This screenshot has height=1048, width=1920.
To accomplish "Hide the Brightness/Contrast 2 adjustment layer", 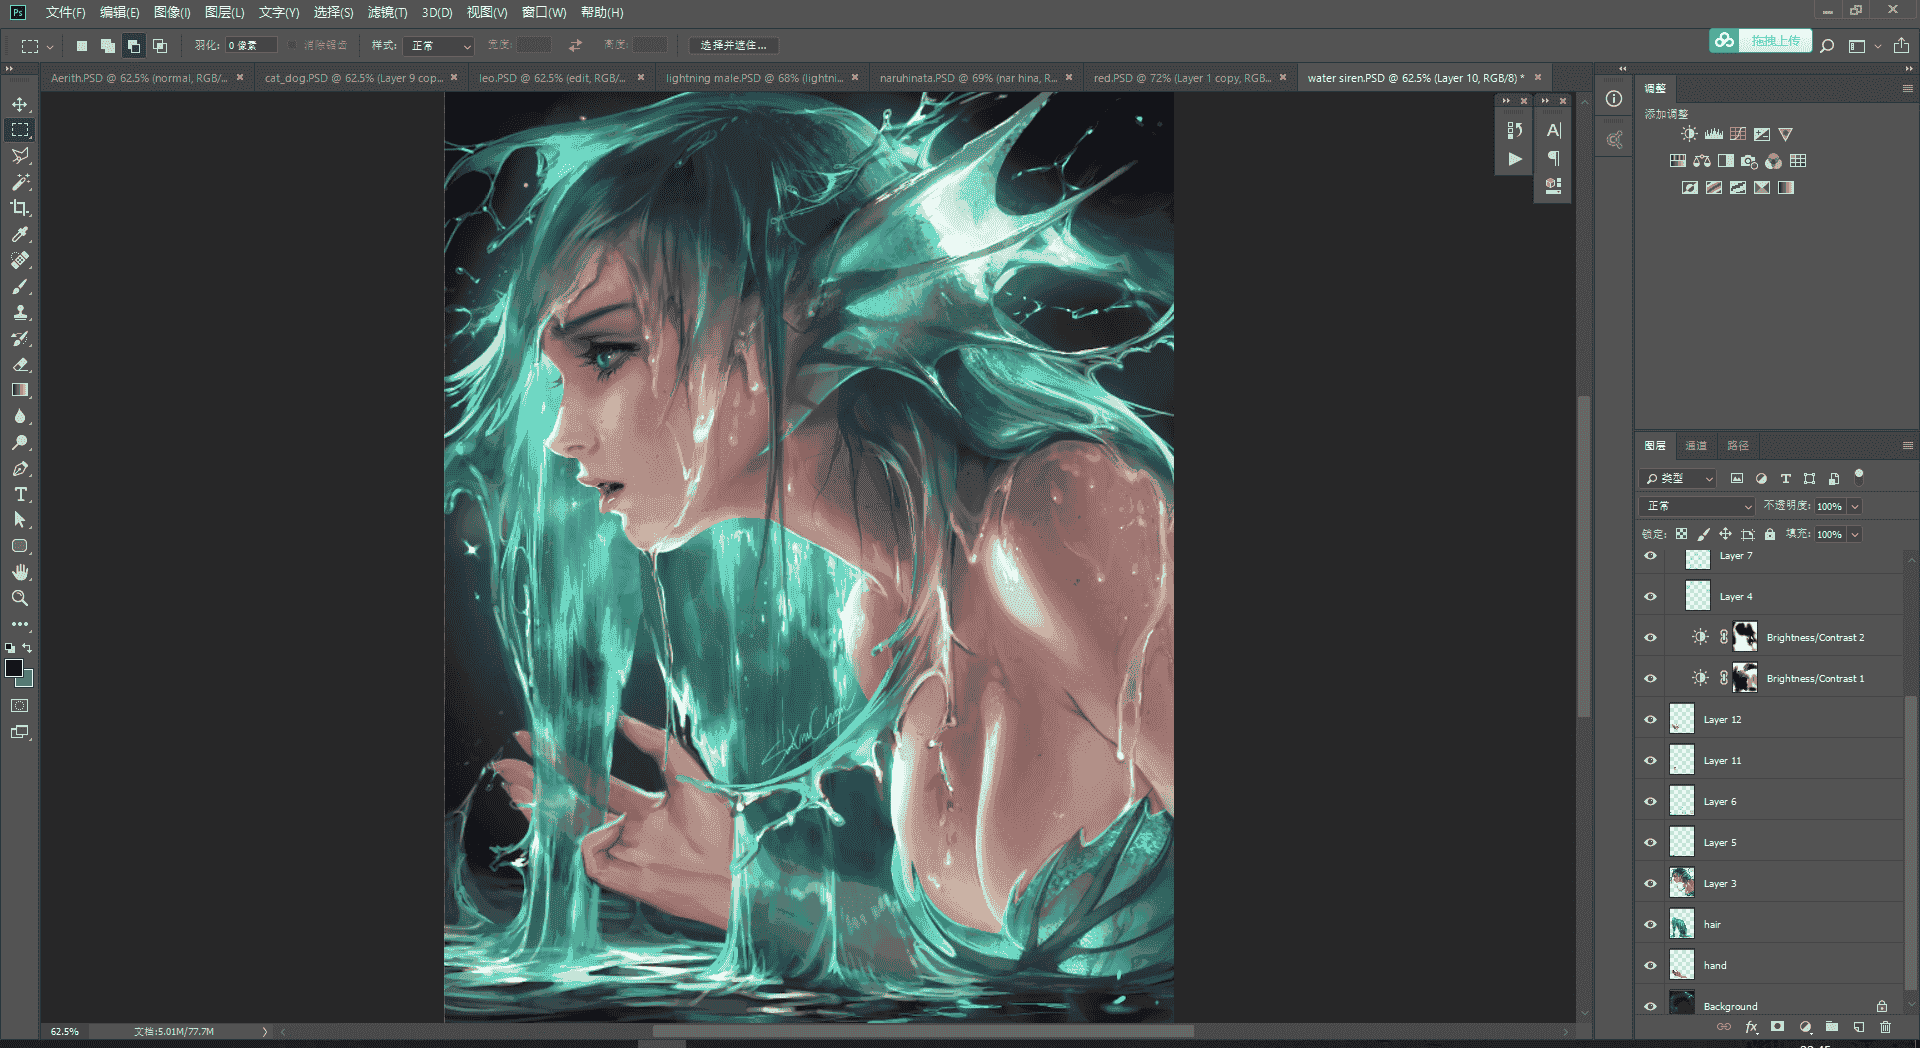I will [x=1650, y=637].
